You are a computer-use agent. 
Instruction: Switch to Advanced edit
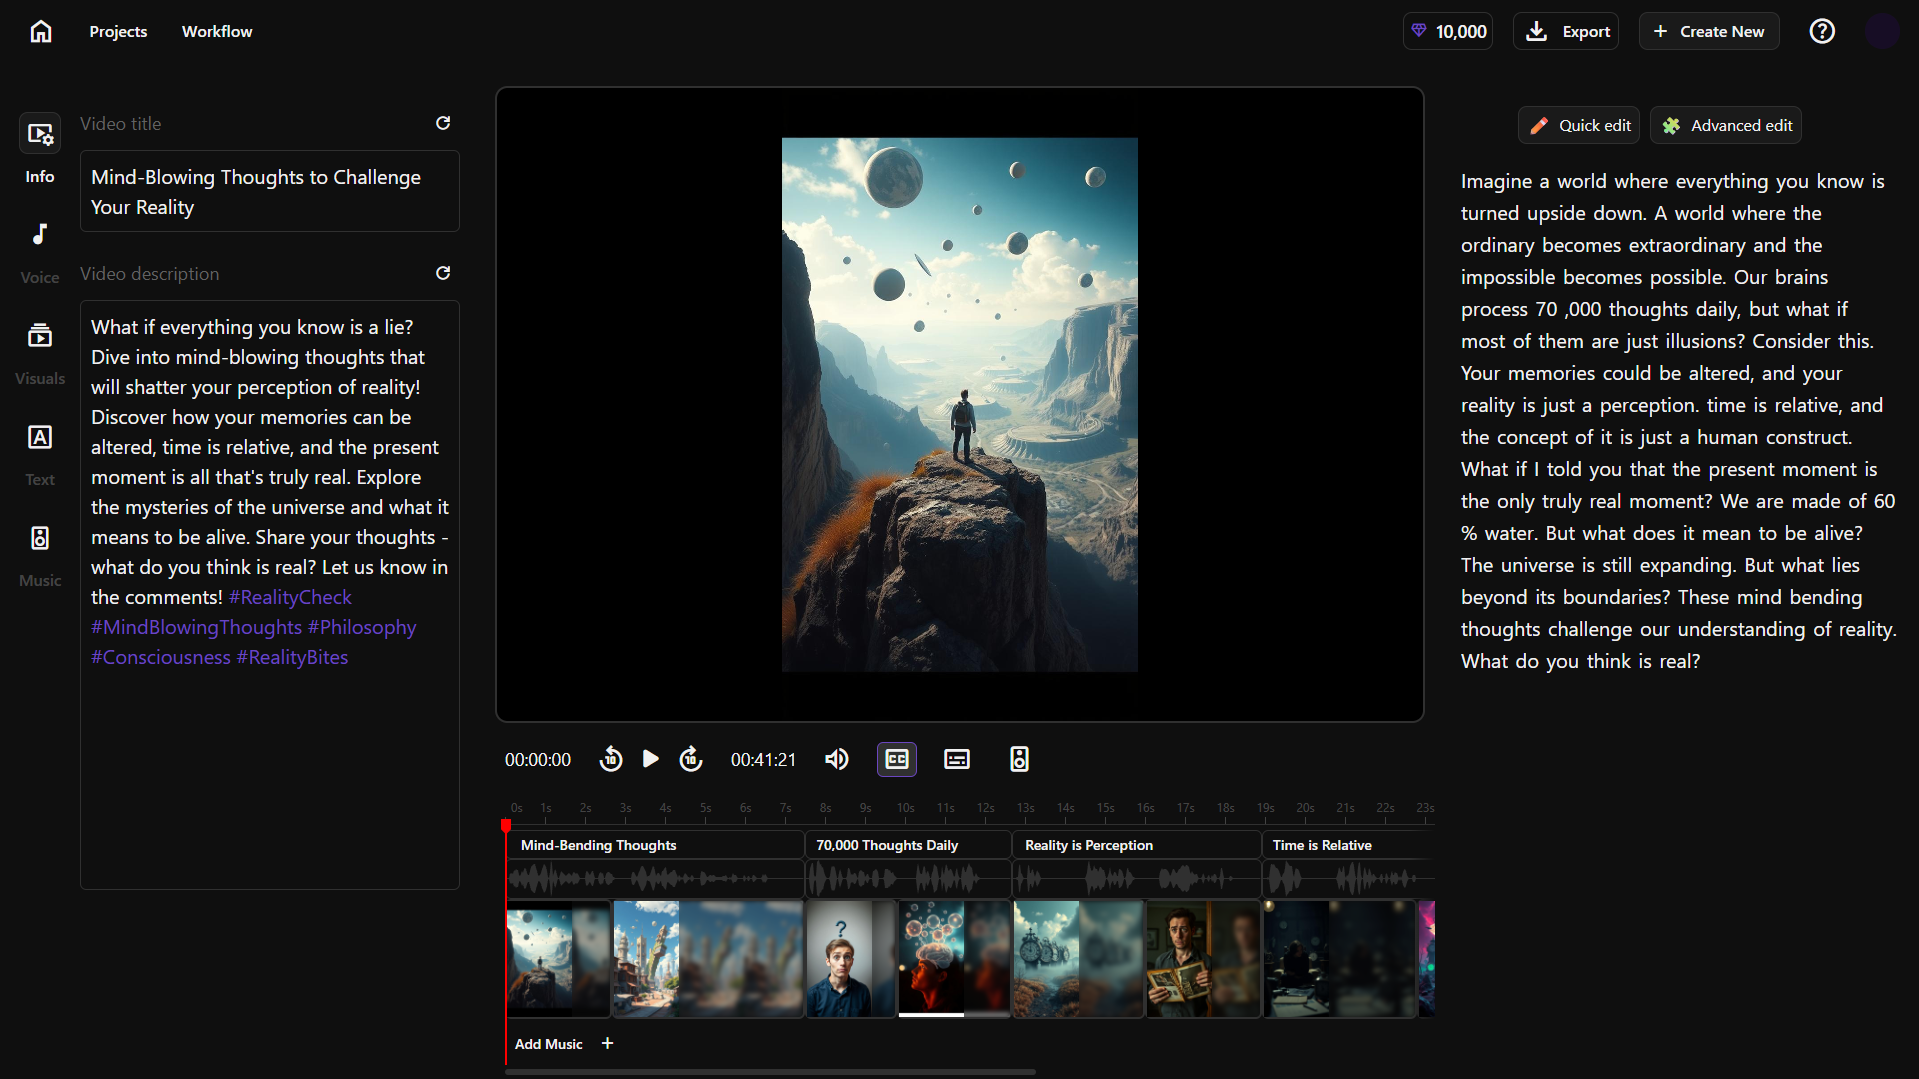[1726, 126]
